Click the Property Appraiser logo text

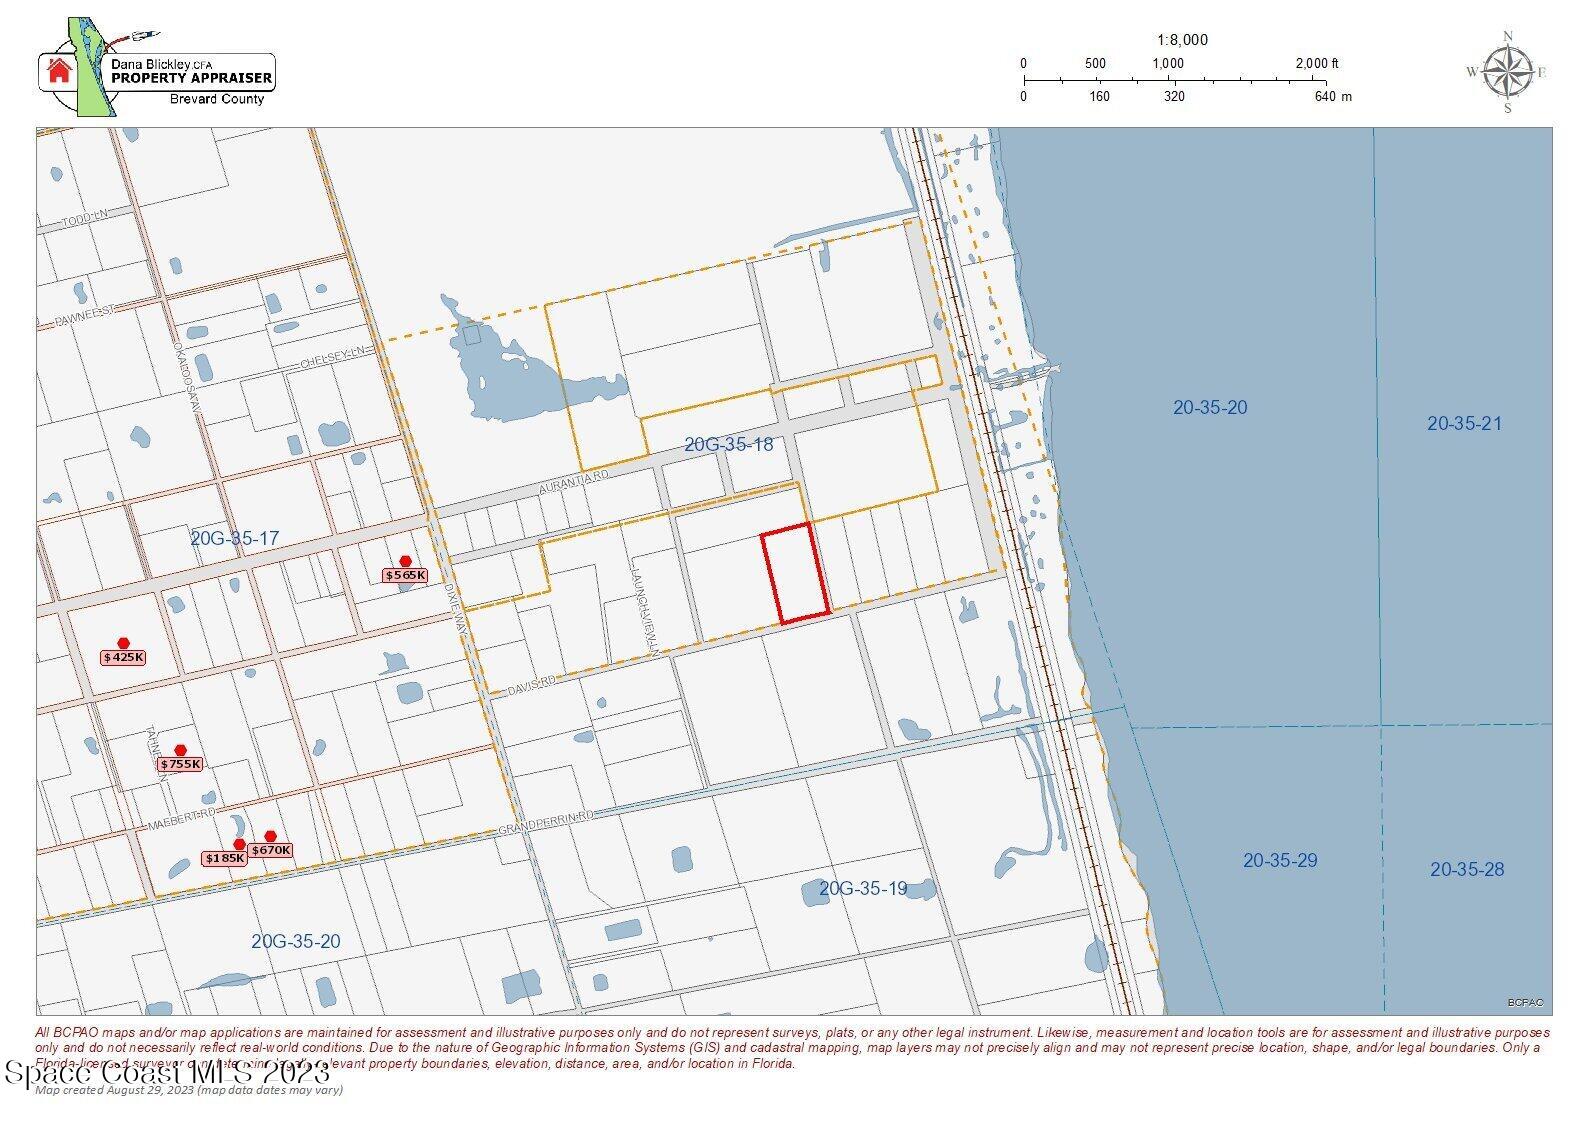point(191,77)
